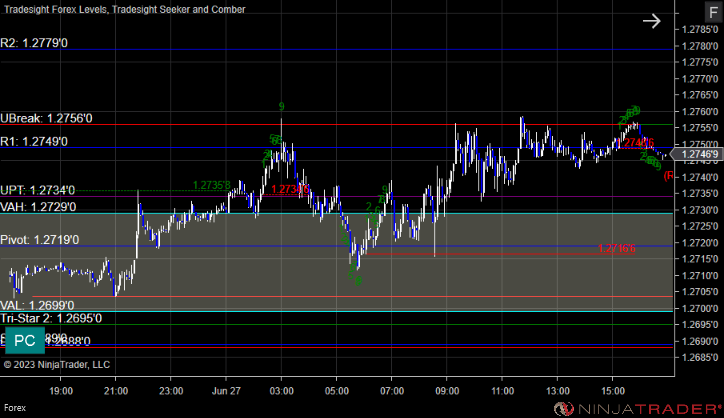The width and height of the screenshot is (724, 418).
Task: Click the 1.2700'0 price axis label
Action: point(700,308)
